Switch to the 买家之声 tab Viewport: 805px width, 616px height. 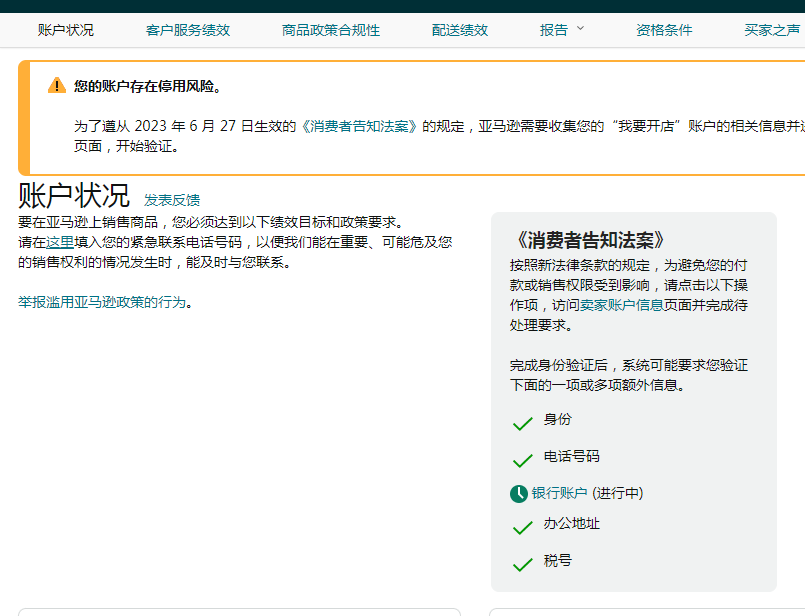[x=773, y=30]
